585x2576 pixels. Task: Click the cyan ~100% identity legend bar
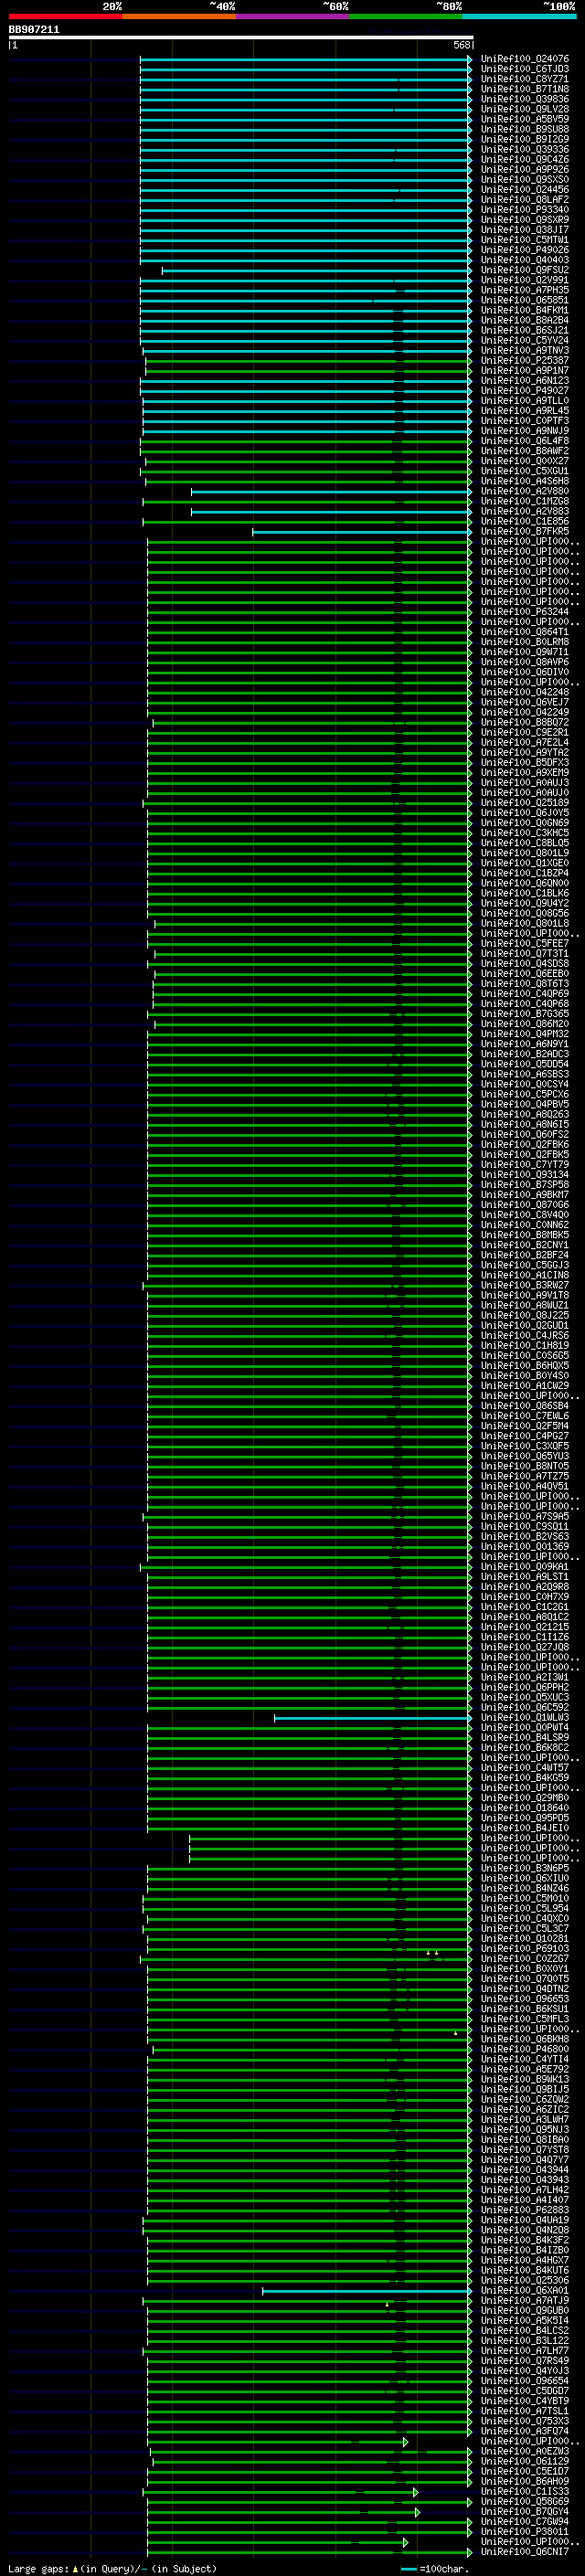519,16
